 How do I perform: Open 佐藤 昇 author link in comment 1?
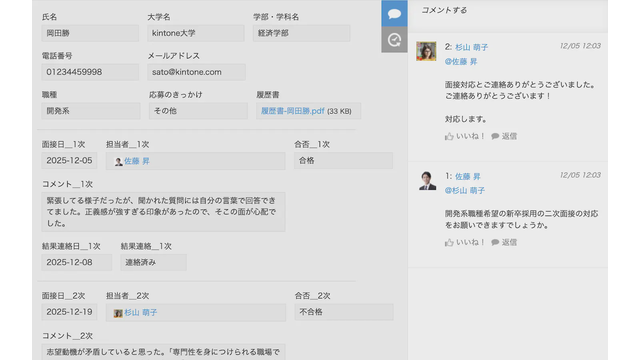[x=468, y=176]
